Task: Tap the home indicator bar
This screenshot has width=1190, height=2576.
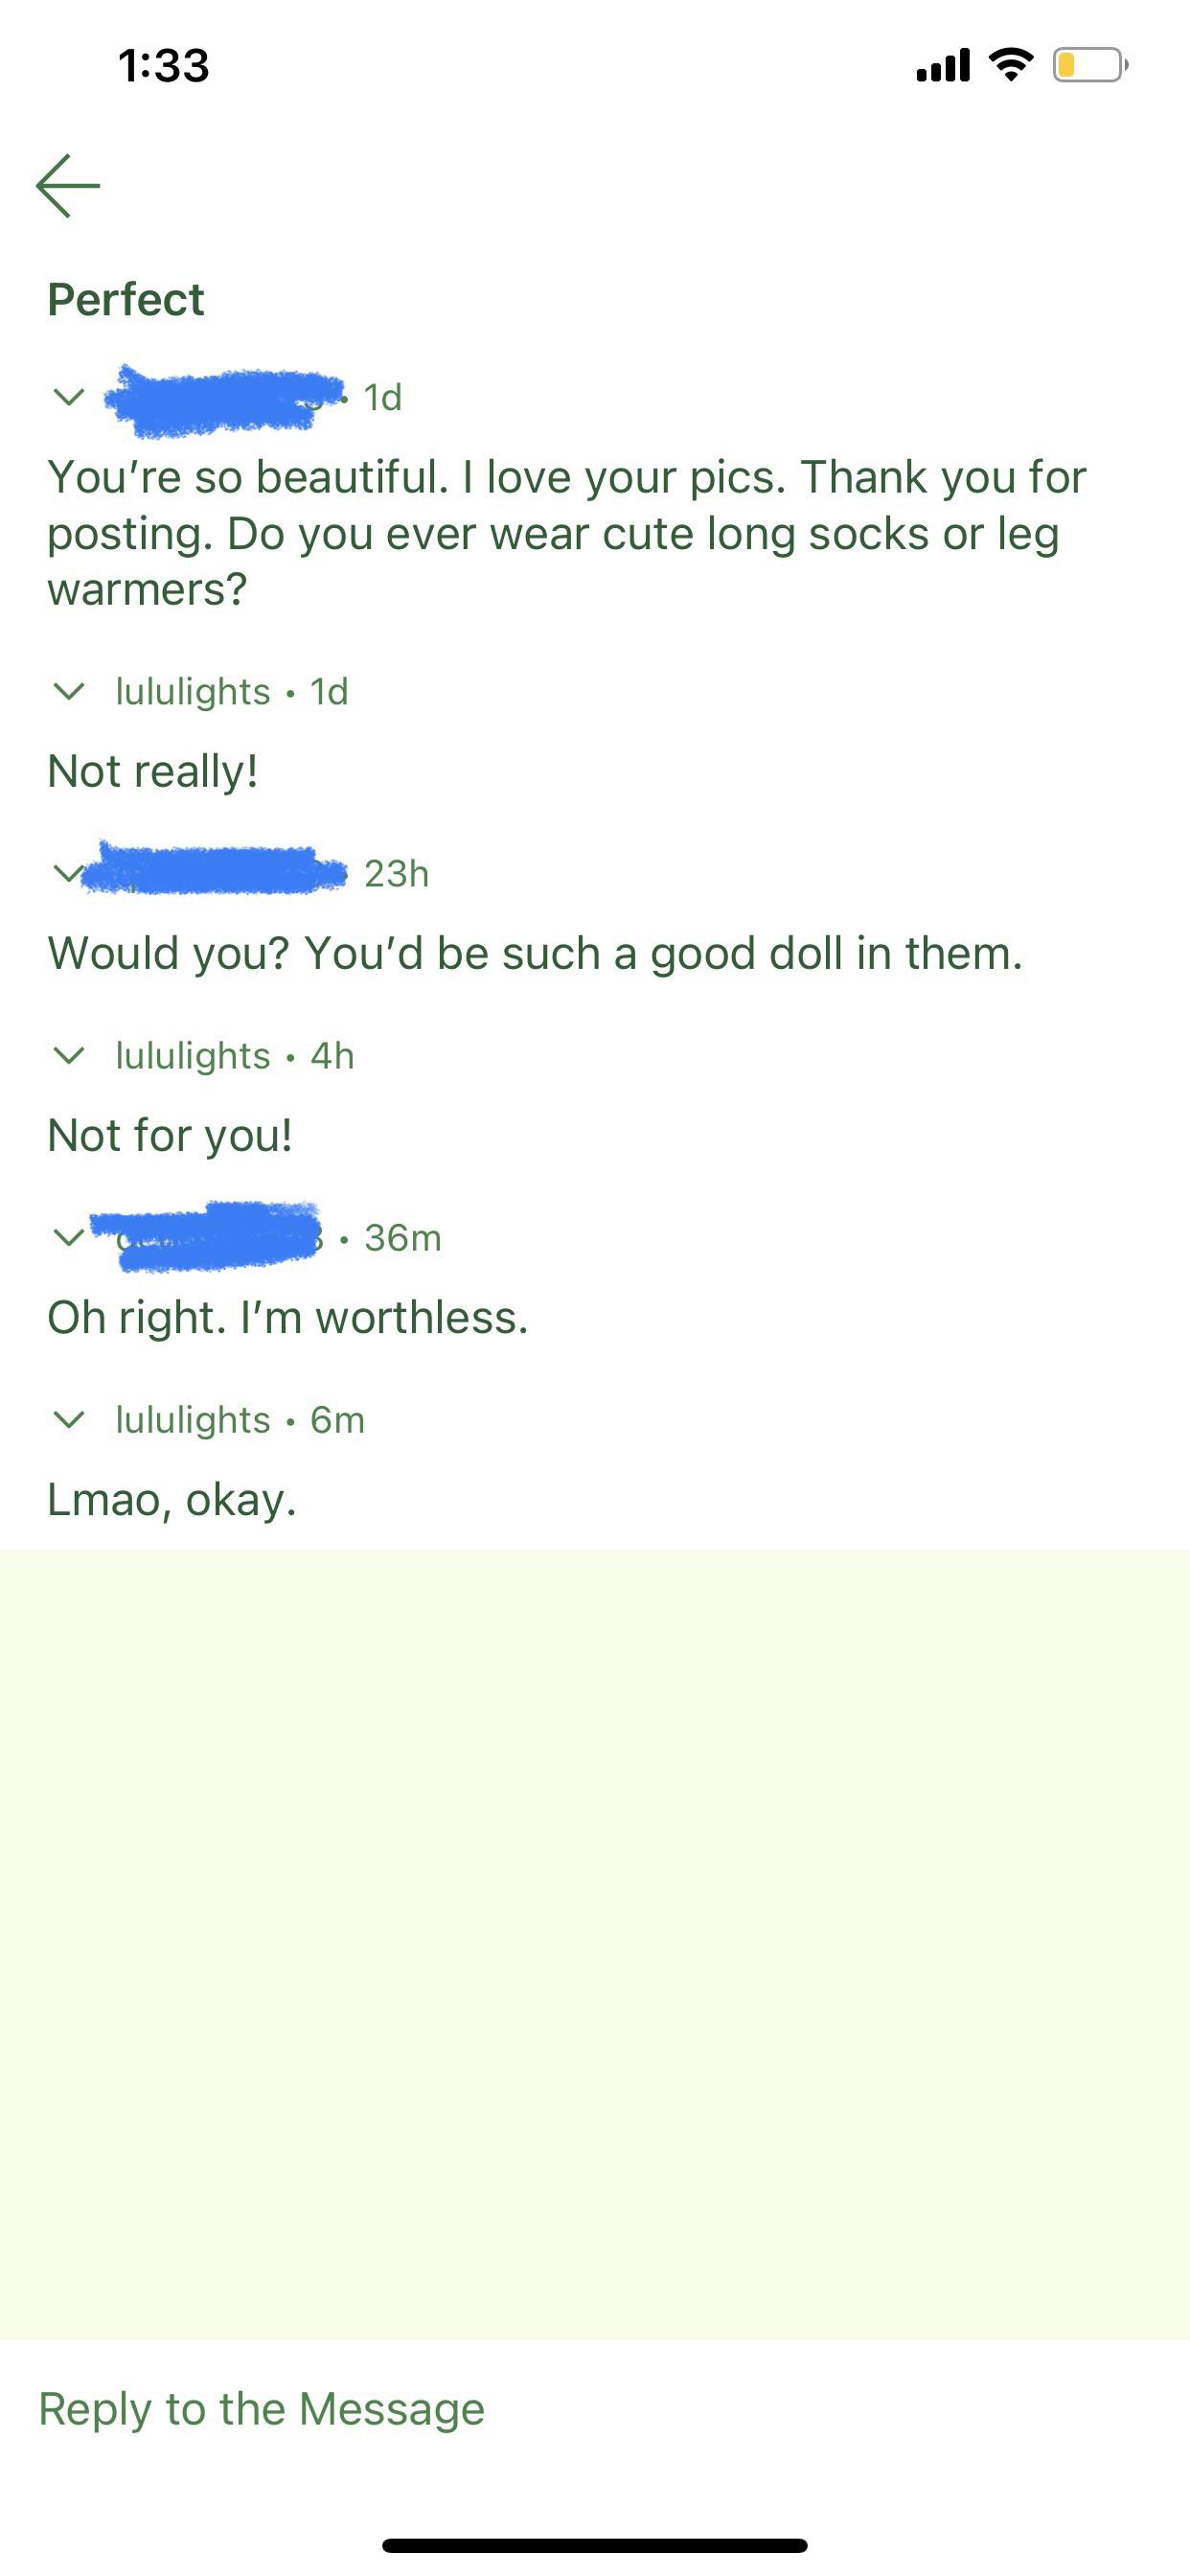Action: pos(595,2545)
